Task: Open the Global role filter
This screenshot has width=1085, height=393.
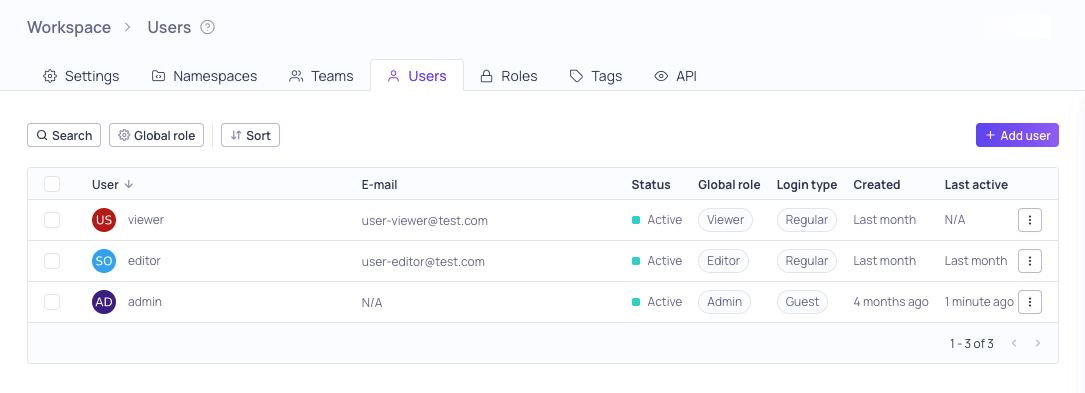Action: pos(156,135)
